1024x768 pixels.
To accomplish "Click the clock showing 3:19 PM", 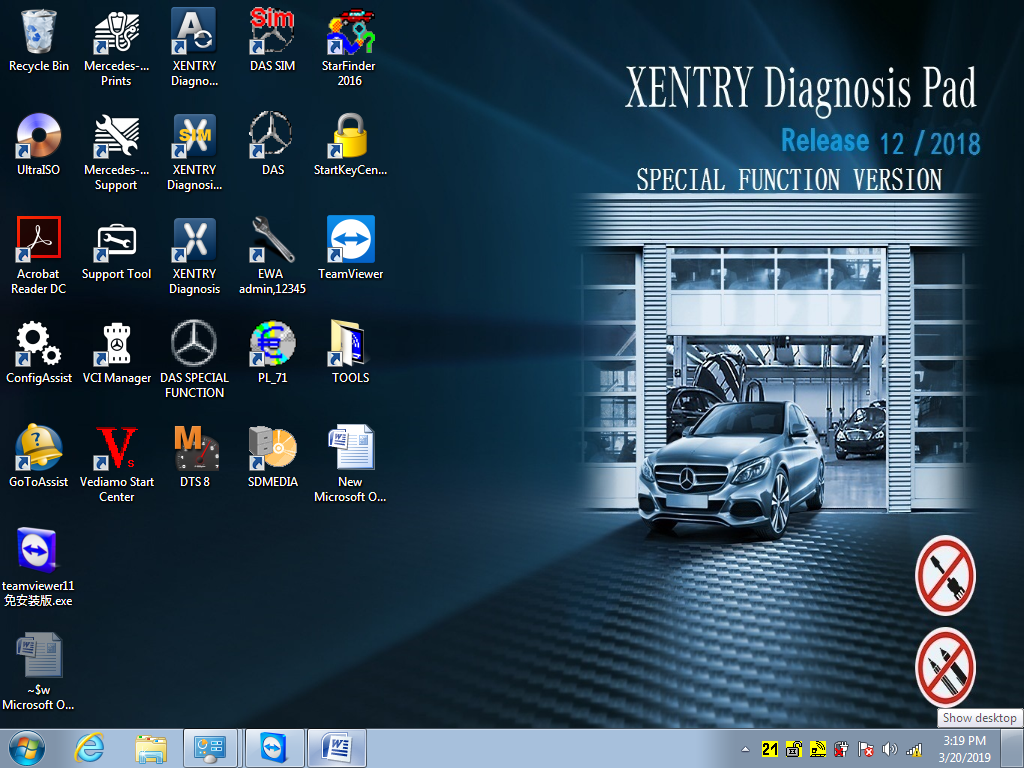I will [965, 749].
